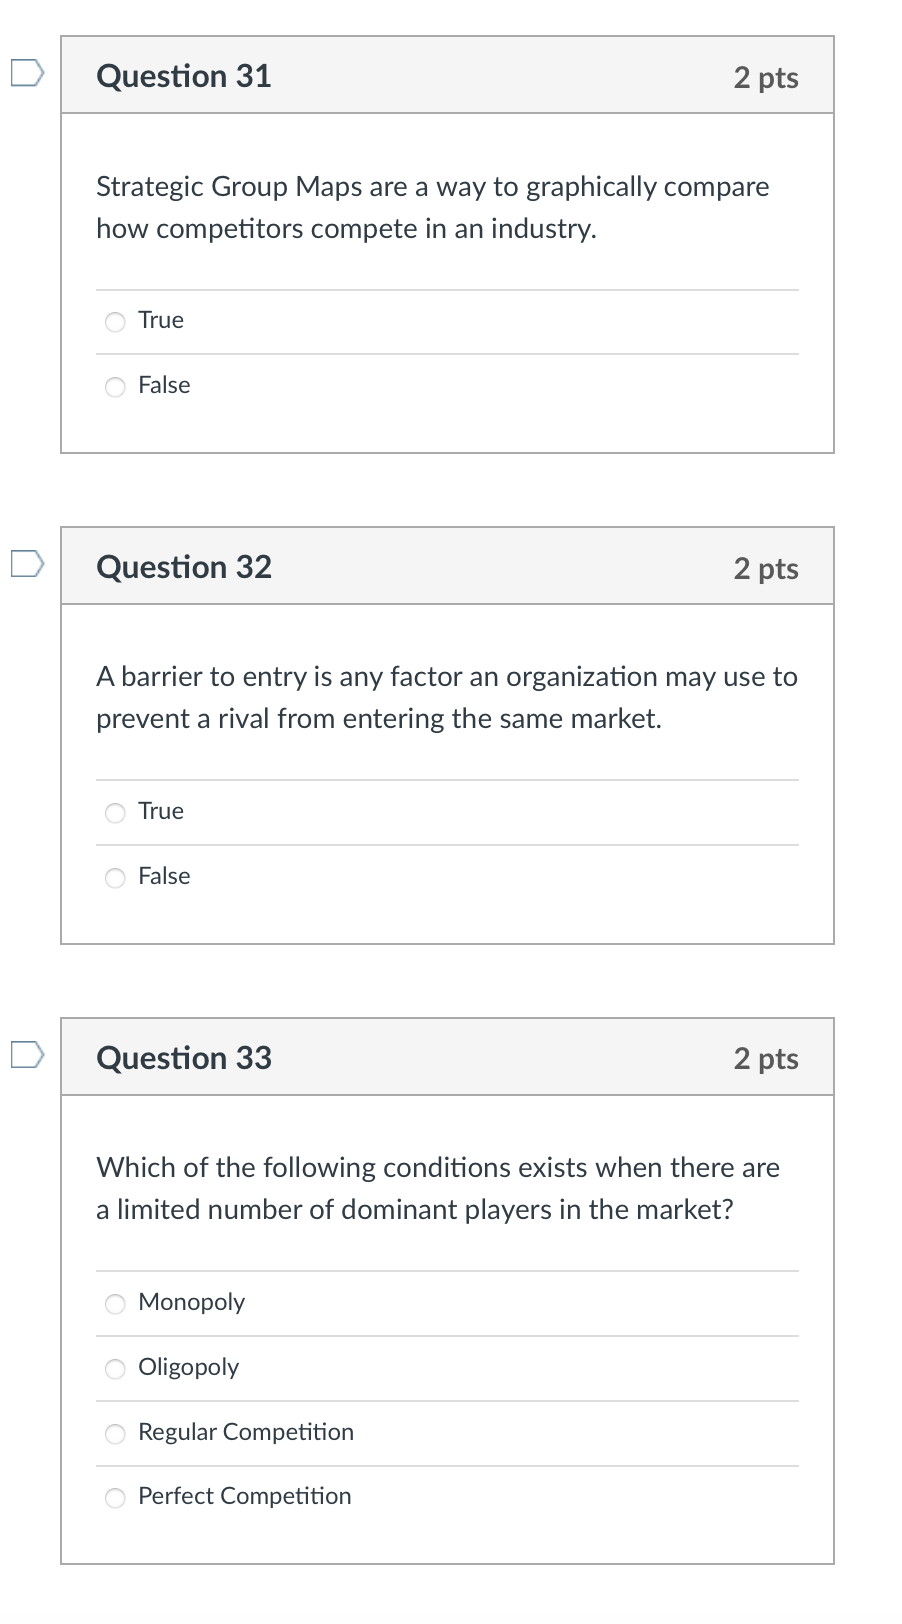The height and width of the screenshot is (1624, 902).
Task: Select False for the barrier to entry question
Action: coord(115,877)
